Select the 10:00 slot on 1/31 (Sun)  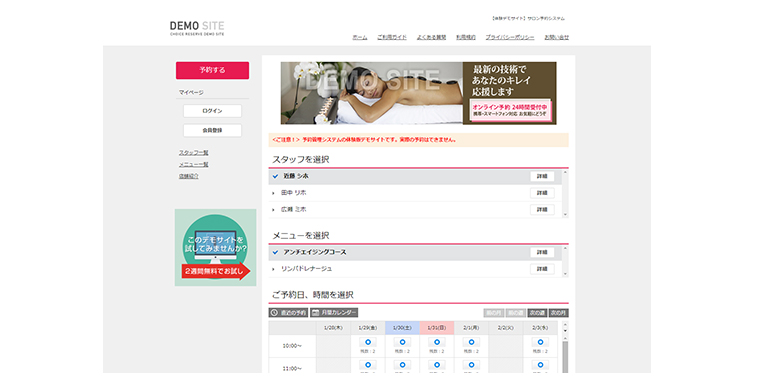pos(437,342)
